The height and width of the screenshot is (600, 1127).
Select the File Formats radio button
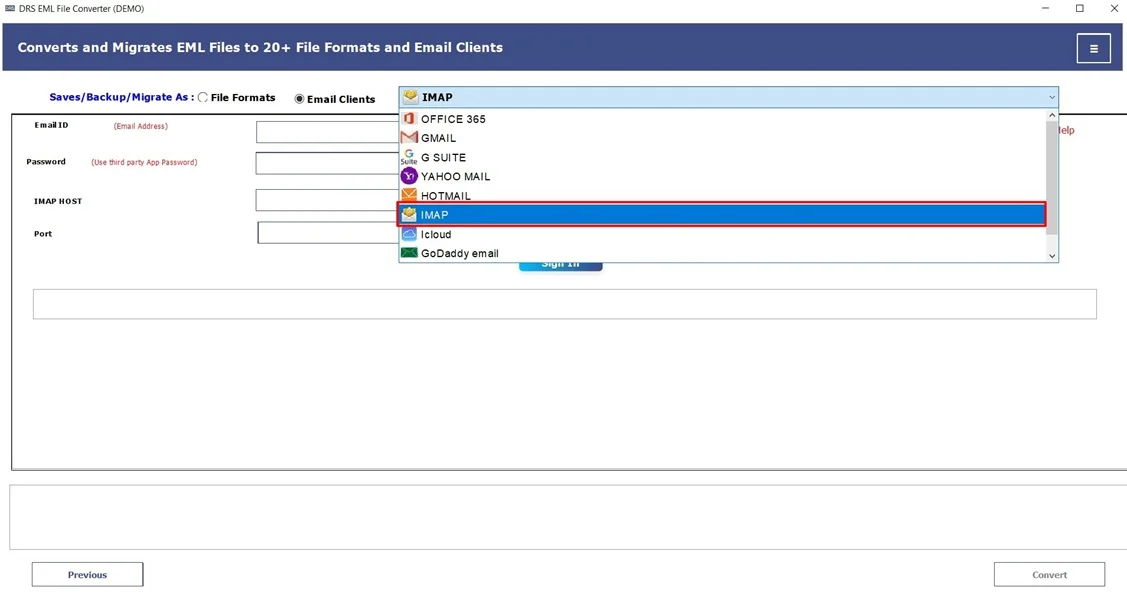(x=203, y=98)
